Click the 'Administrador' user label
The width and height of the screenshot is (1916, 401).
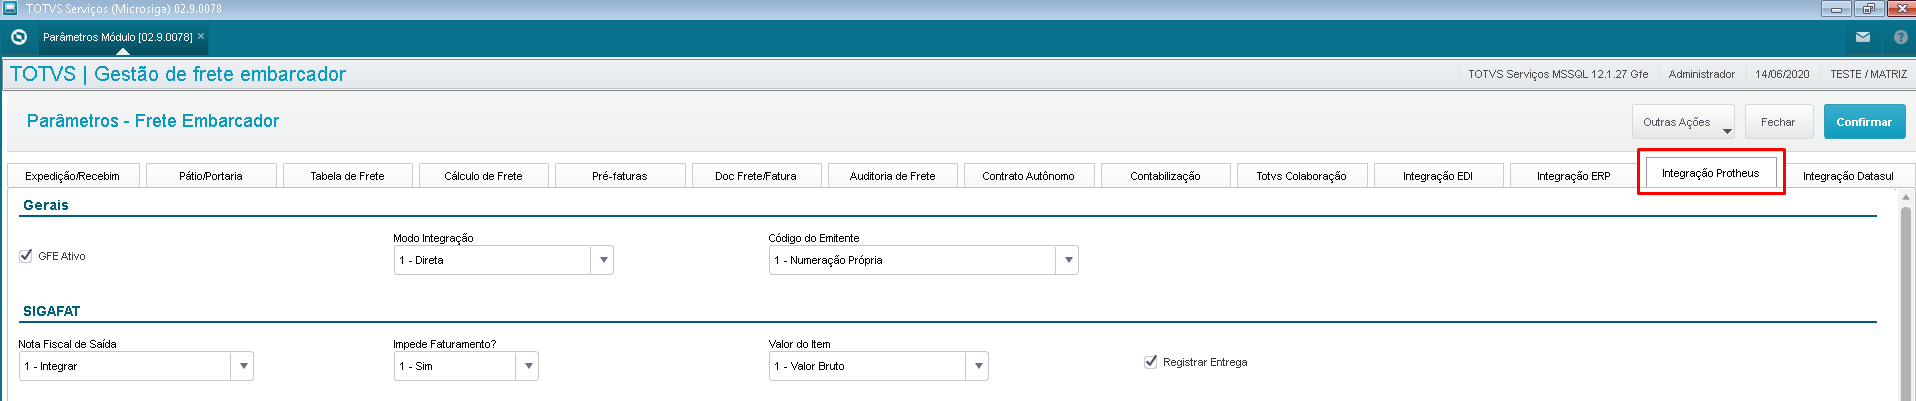[1701, 74]
